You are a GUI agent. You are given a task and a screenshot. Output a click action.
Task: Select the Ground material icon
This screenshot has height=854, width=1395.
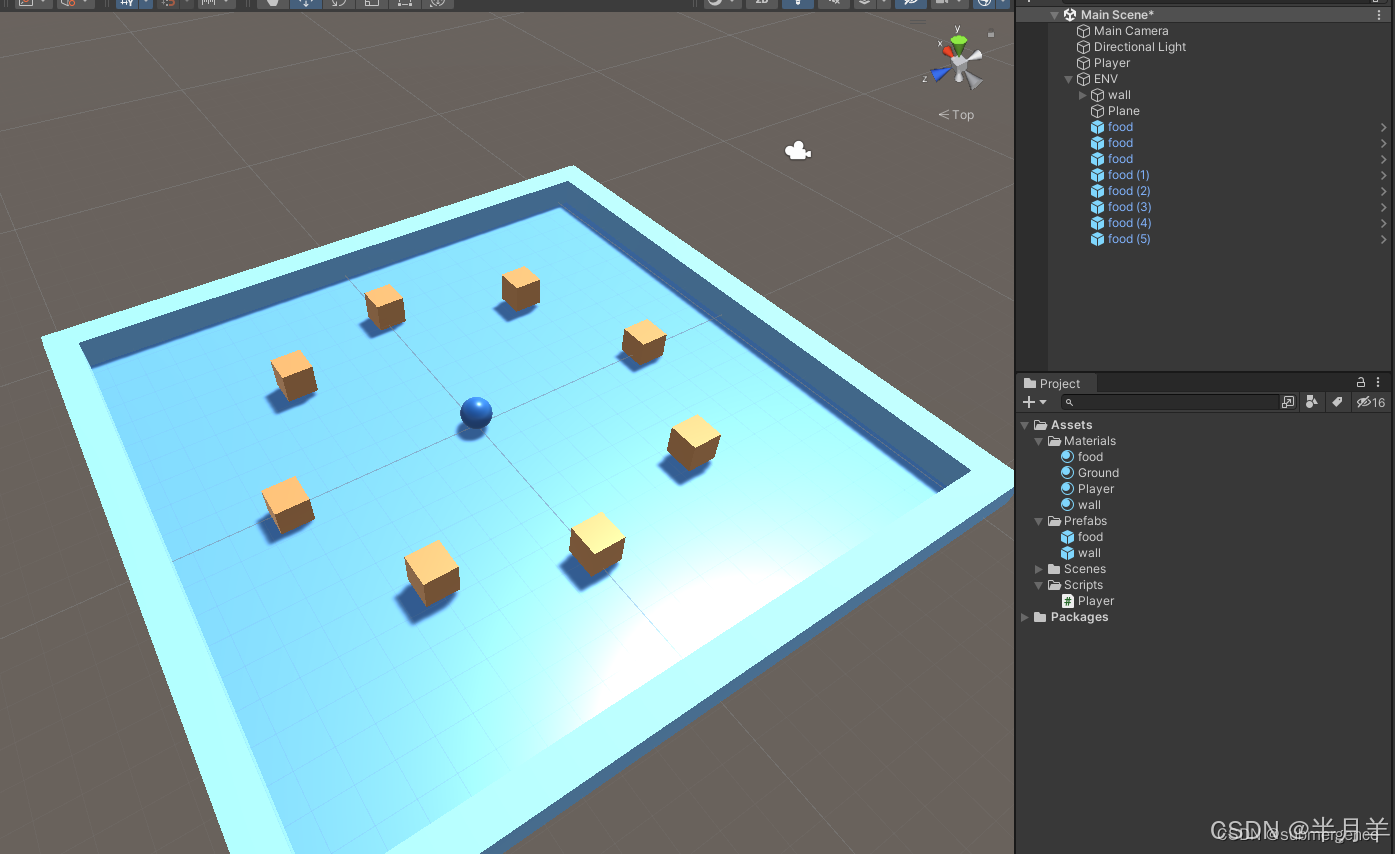pyautogui.click(x=1067, y=473)
